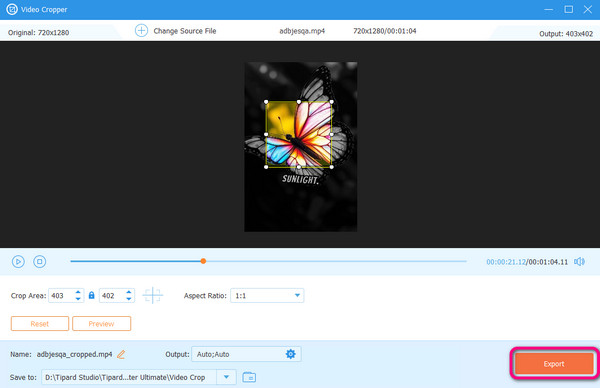
Task: Click the Video Cropper app logo icon
Action: tap(12, 9)
